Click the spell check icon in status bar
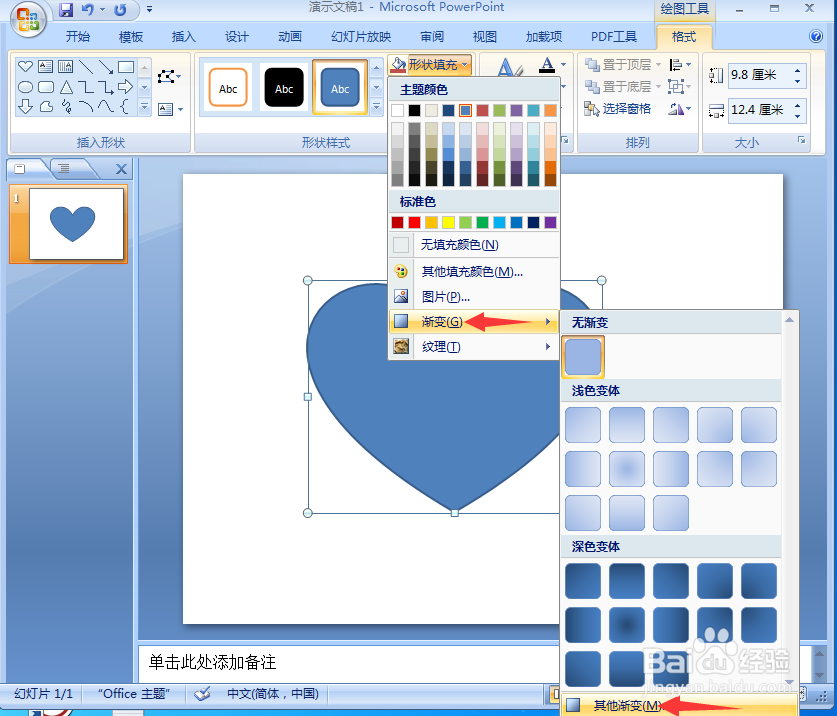The image size is (837, 716). (x=202, y=694)
